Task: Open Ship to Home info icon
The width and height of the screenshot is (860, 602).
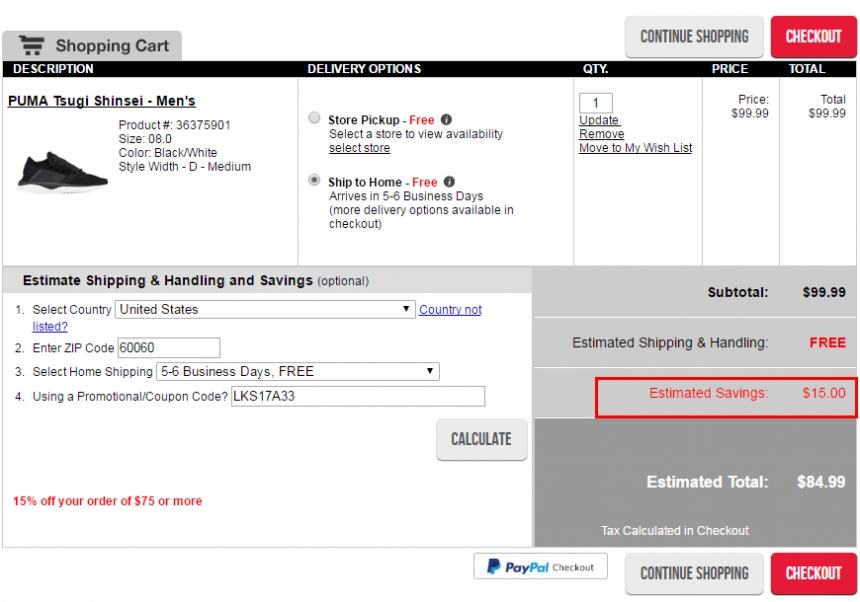Action: 449,181
